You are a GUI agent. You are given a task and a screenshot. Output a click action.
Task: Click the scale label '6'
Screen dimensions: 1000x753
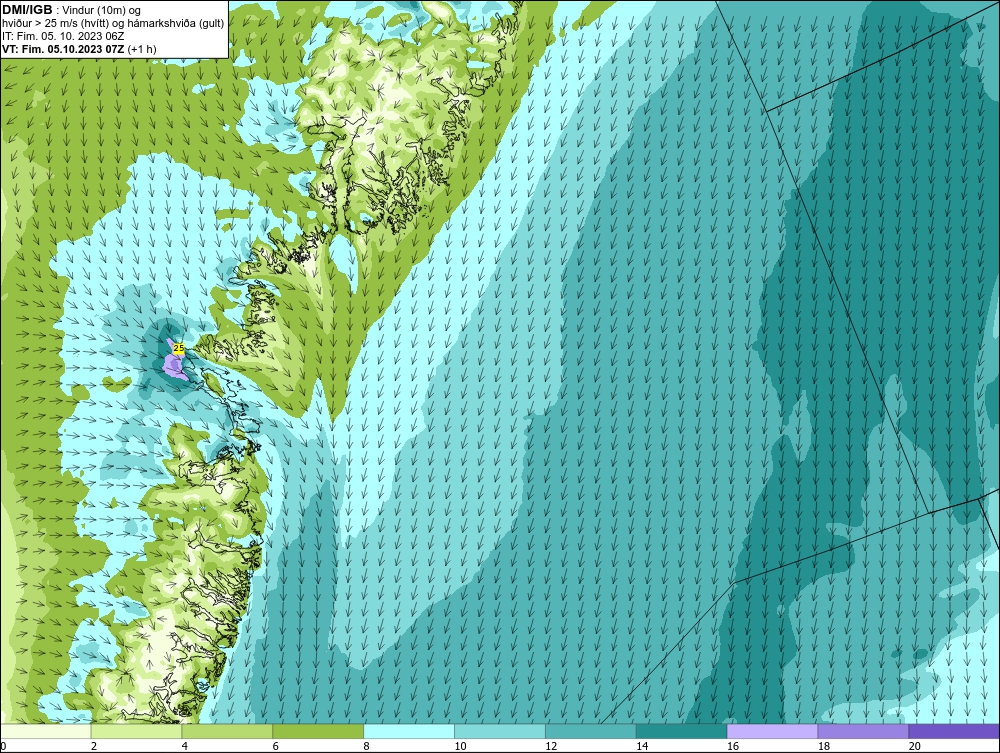(x=276, y=746)
